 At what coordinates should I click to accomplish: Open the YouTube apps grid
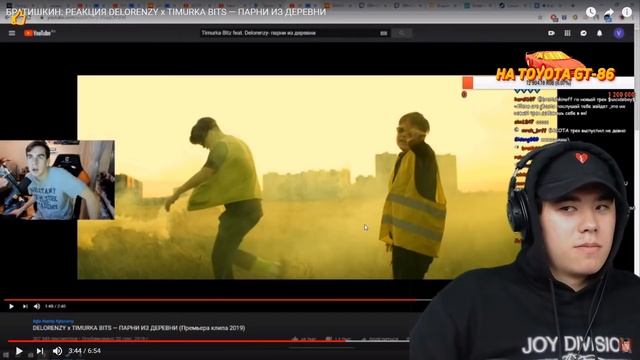click(567, 33)
